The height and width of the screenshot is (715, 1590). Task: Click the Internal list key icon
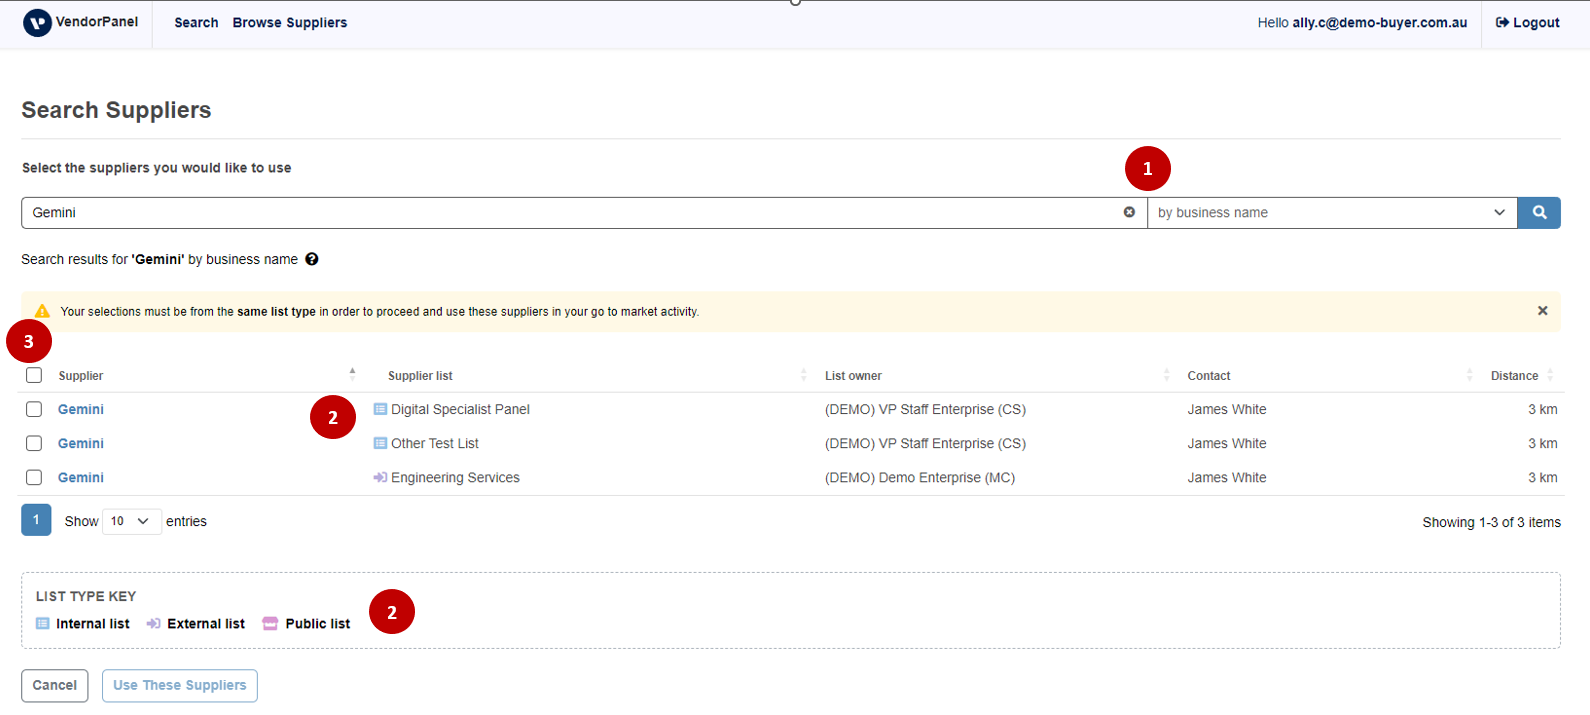coord(43,623)
